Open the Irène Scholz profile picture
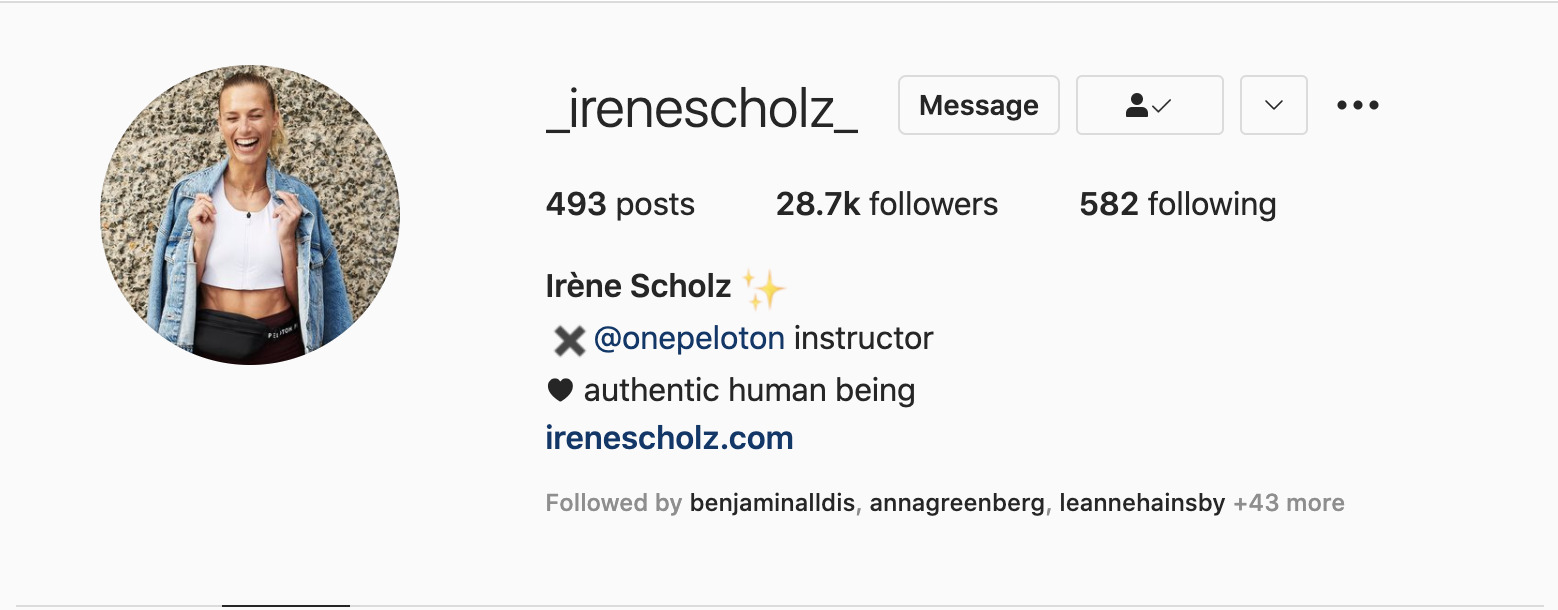 [x=250, y=215]
